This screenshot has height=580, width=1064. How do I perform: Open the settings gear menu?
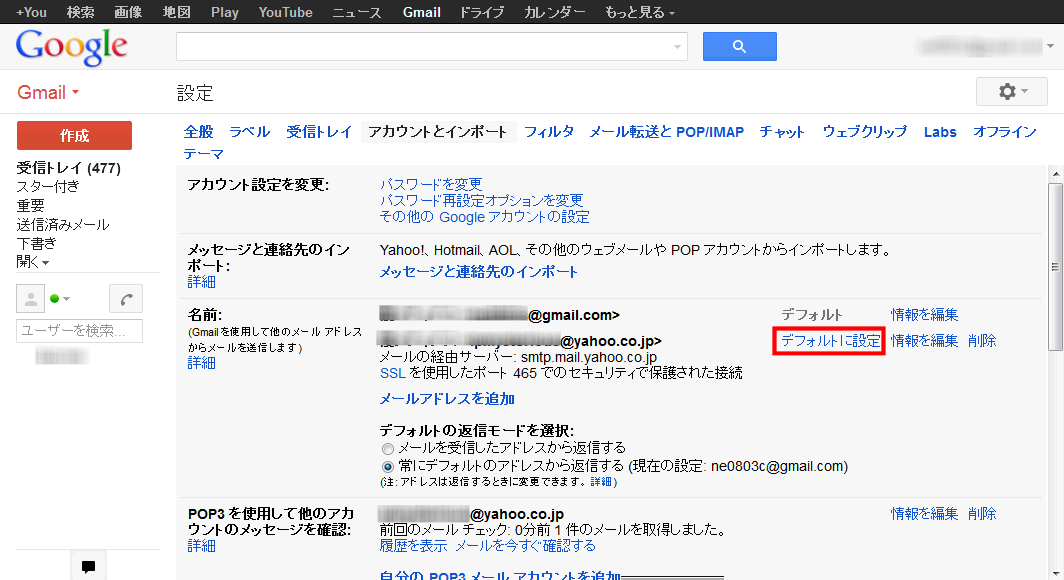1012,92
